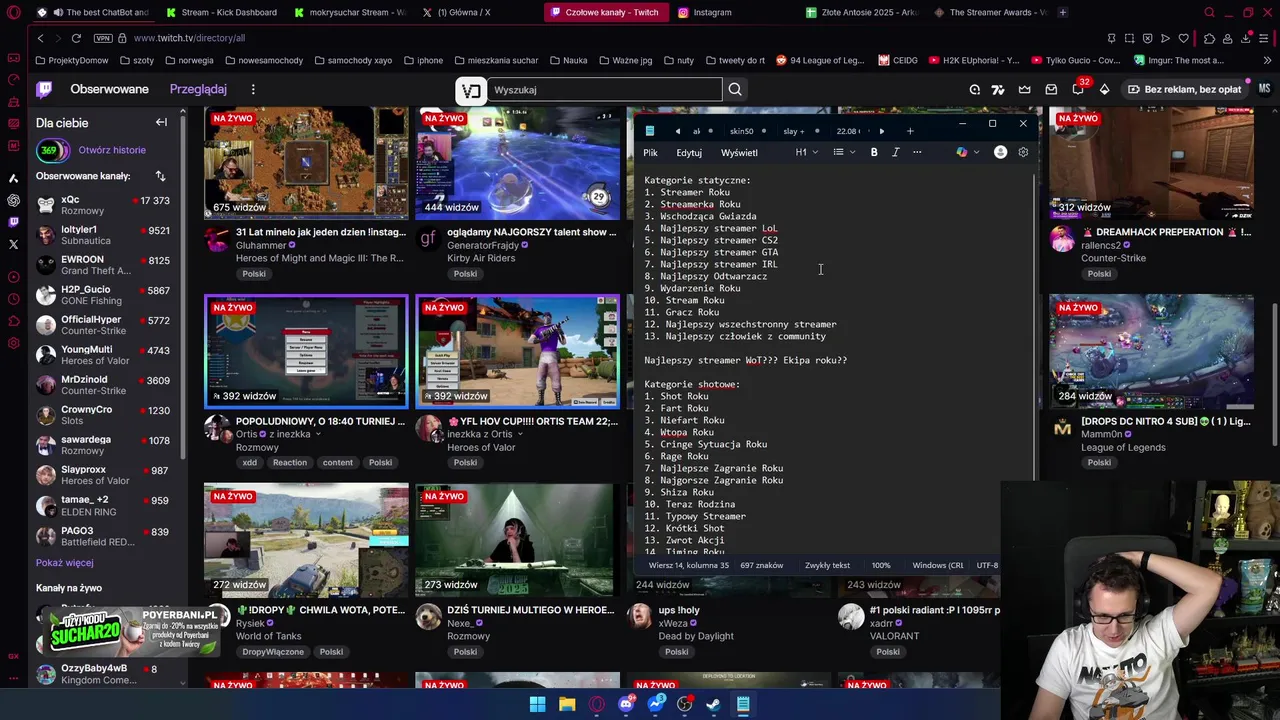Click the Twitch search magnifier button
Viewport: 1280px width, 720px height.
(x=735, y=90)
